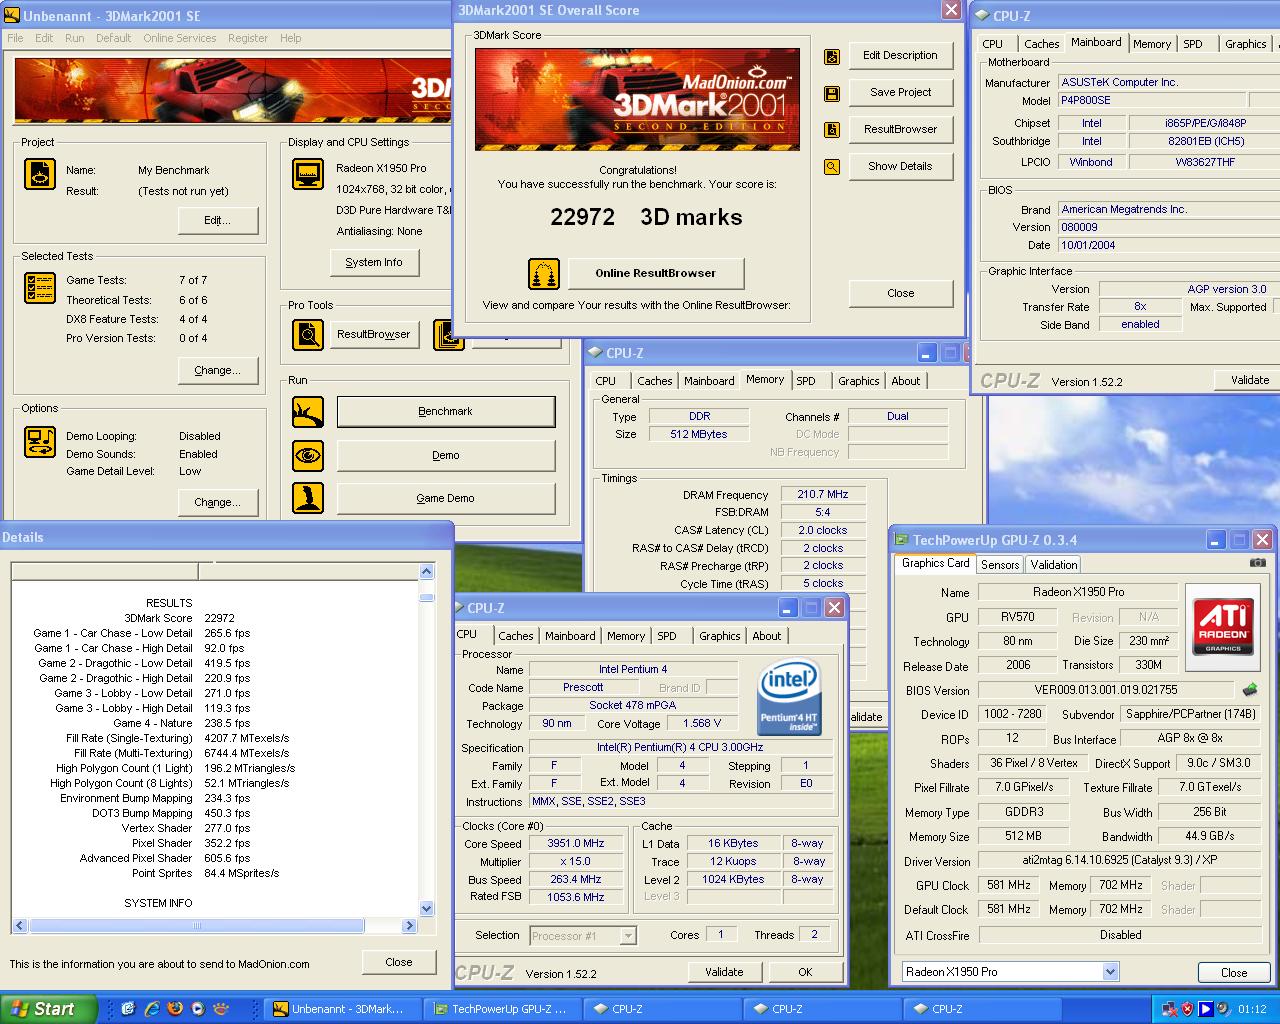Click the Pro Tools ResultBrowser magnifier icon

[308, 334]
